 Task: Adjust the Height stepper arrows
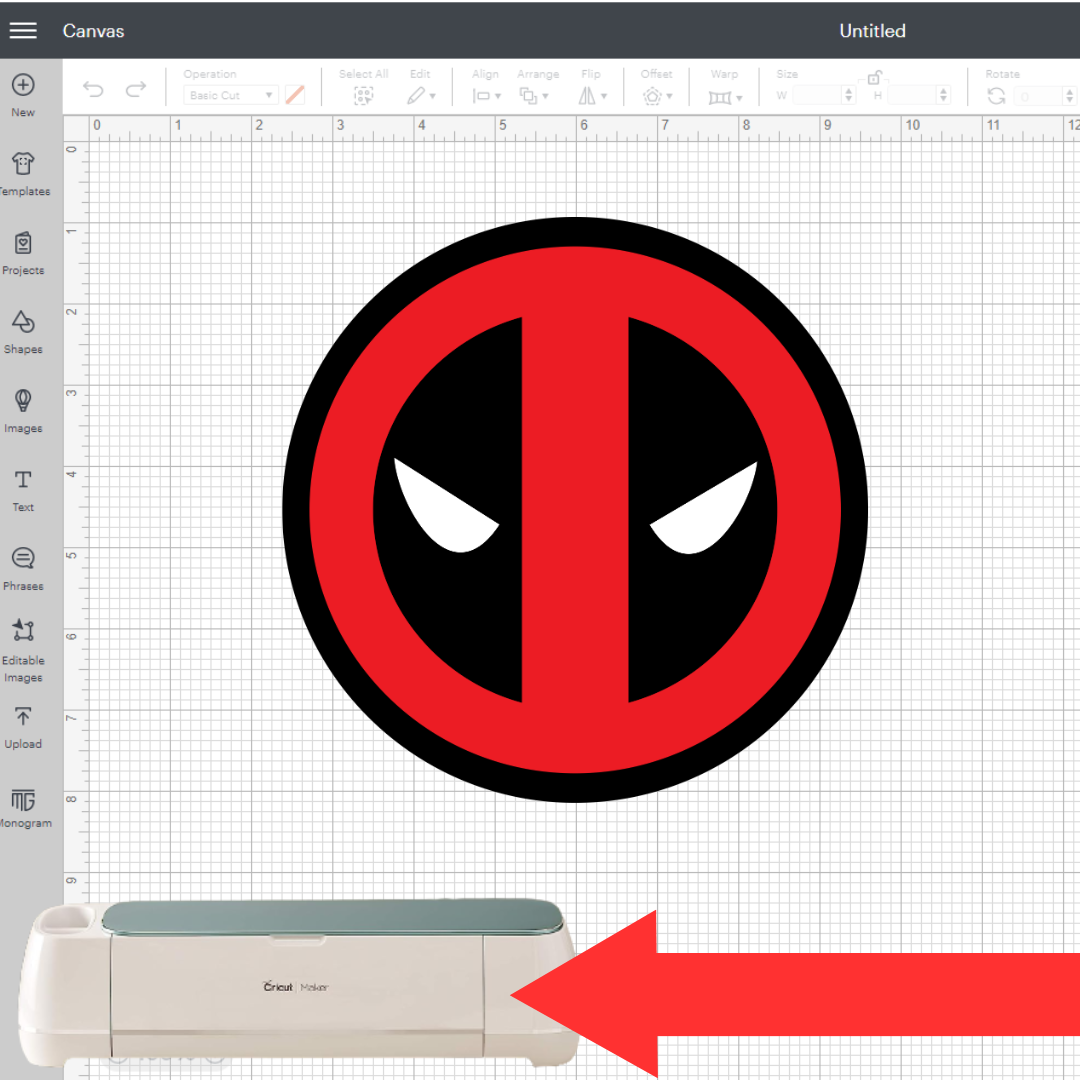tap(944, 95)
